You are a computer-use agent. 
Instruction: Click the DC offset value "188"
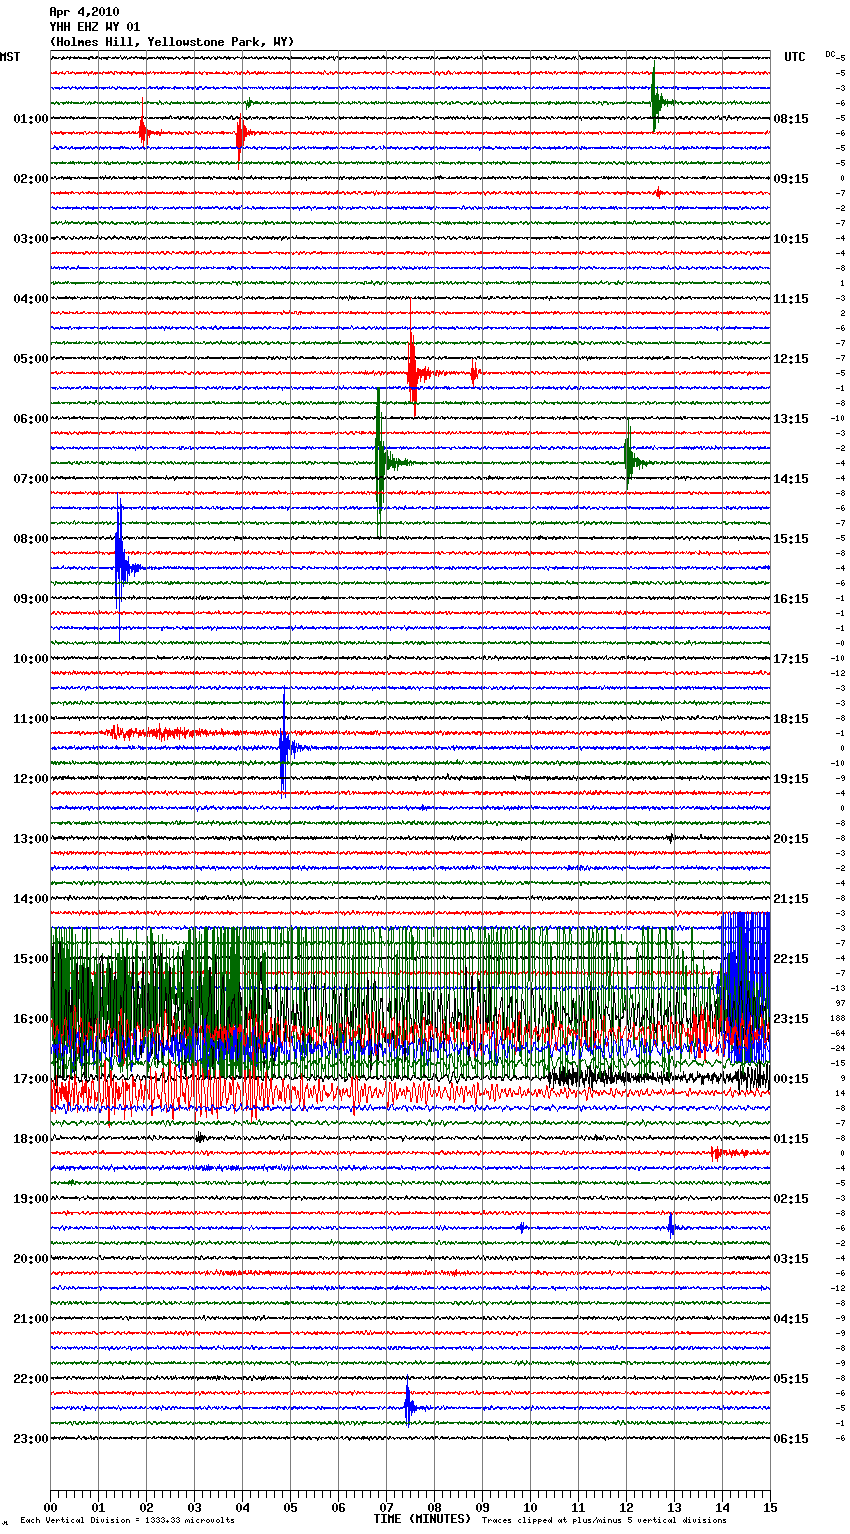838,1018
